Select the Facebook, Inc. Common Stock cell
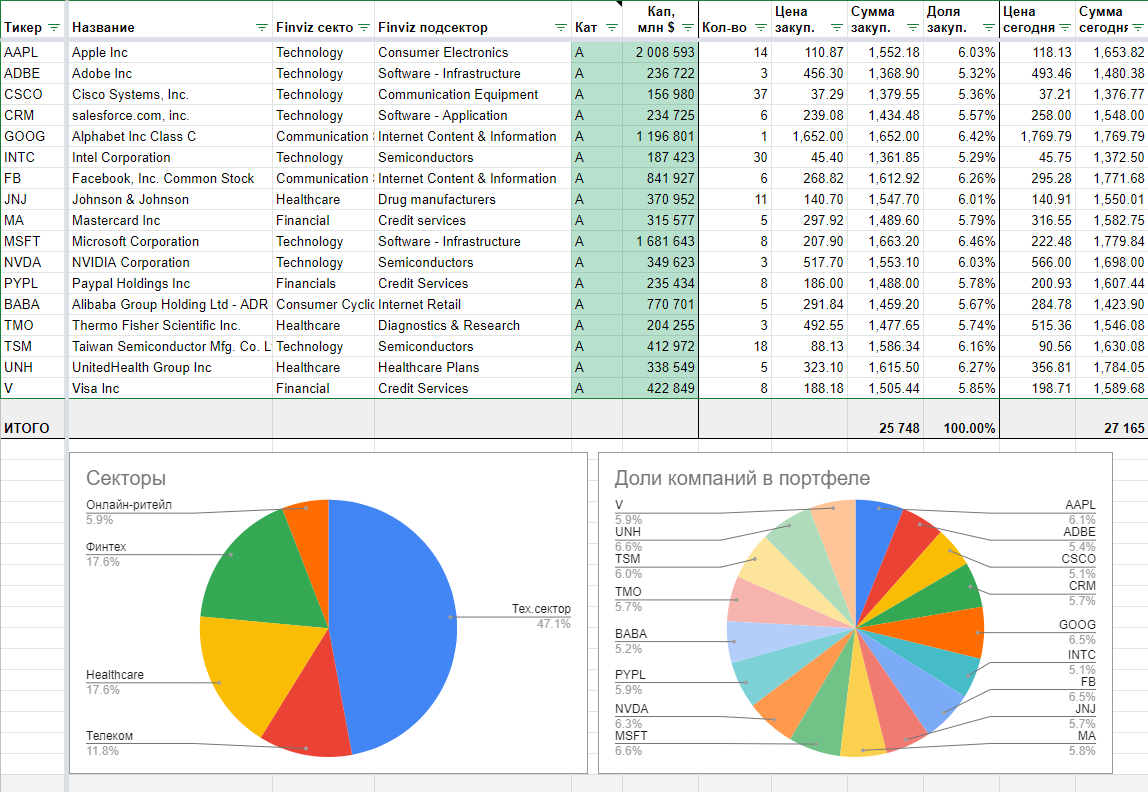The image size is (1148, 792). pyautogui.click(x=170, y=179)
